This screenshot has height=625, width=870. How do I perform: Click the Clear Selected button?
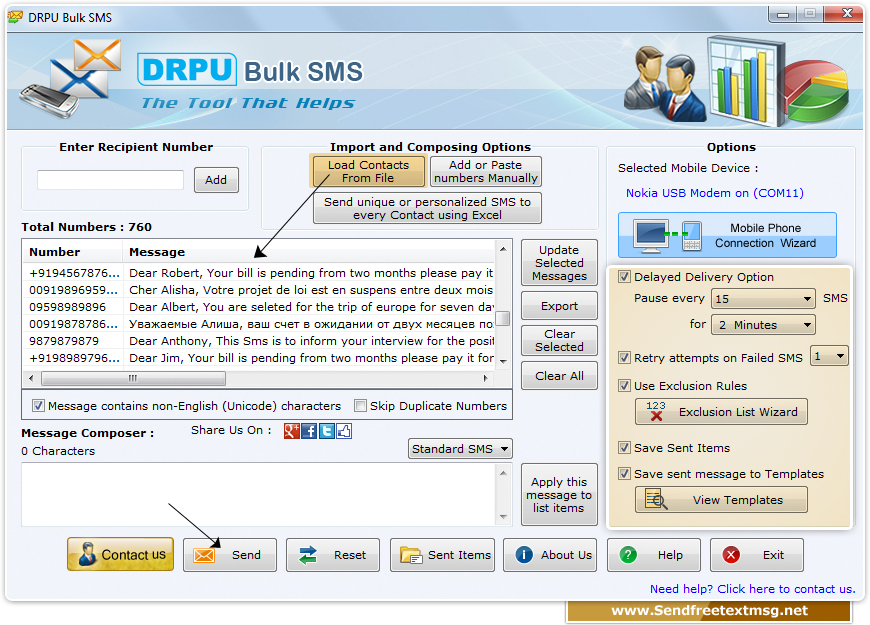point(559,340)
